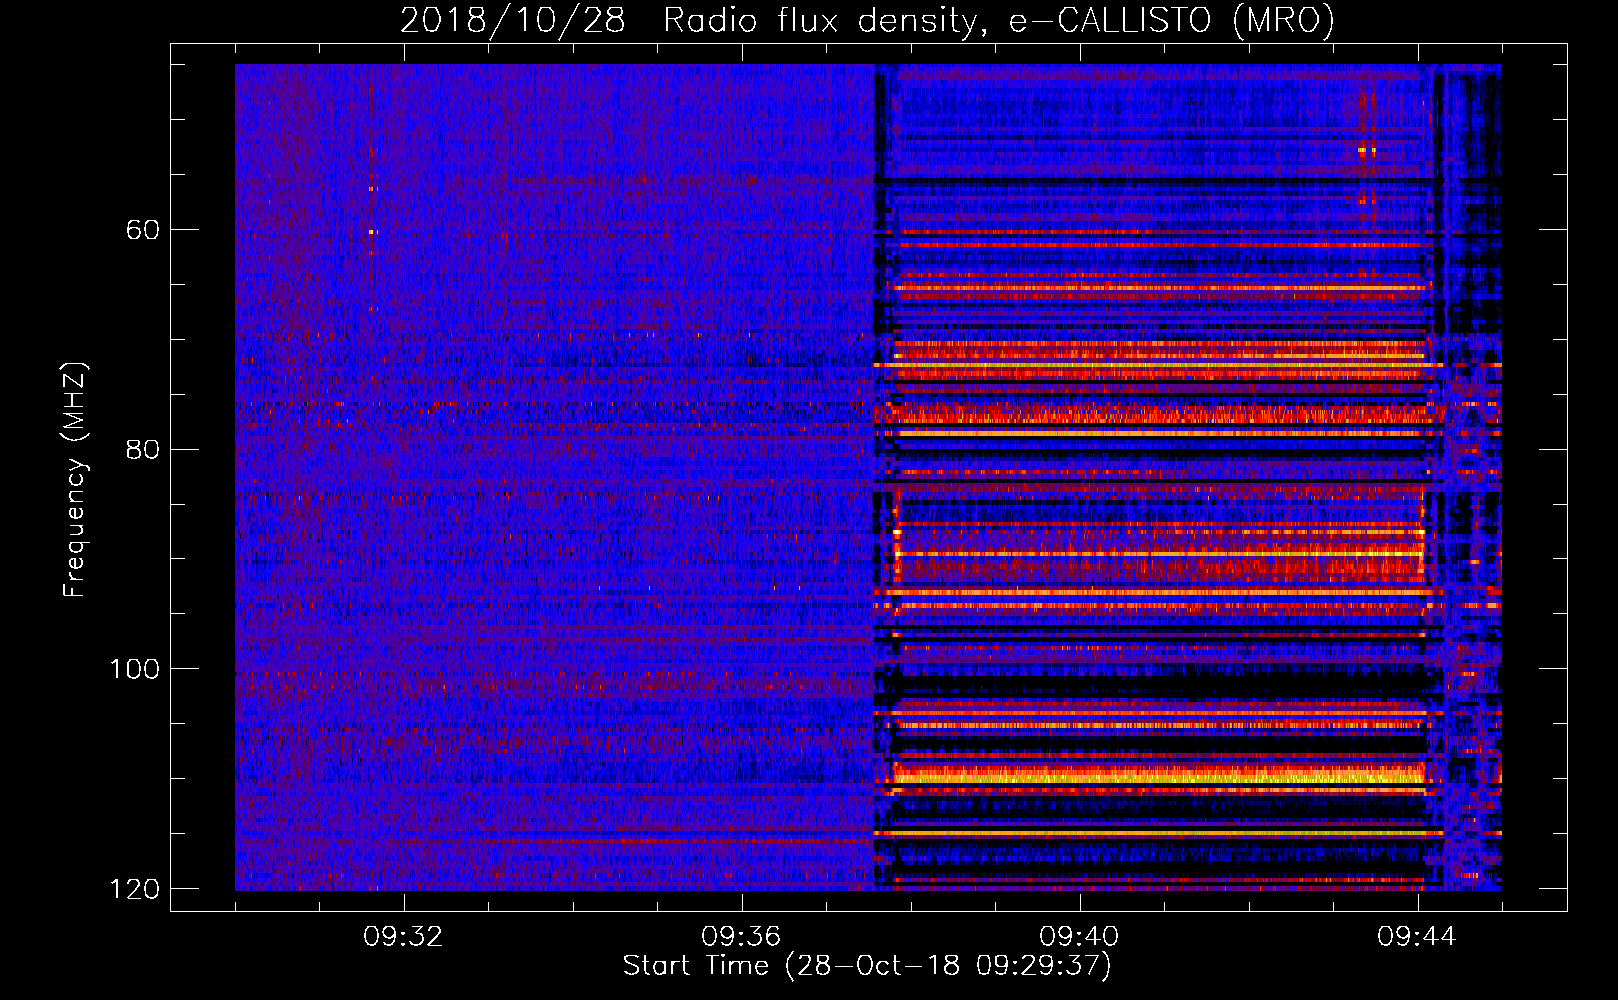Click the 80 frequency tick label

pos(143,449)
